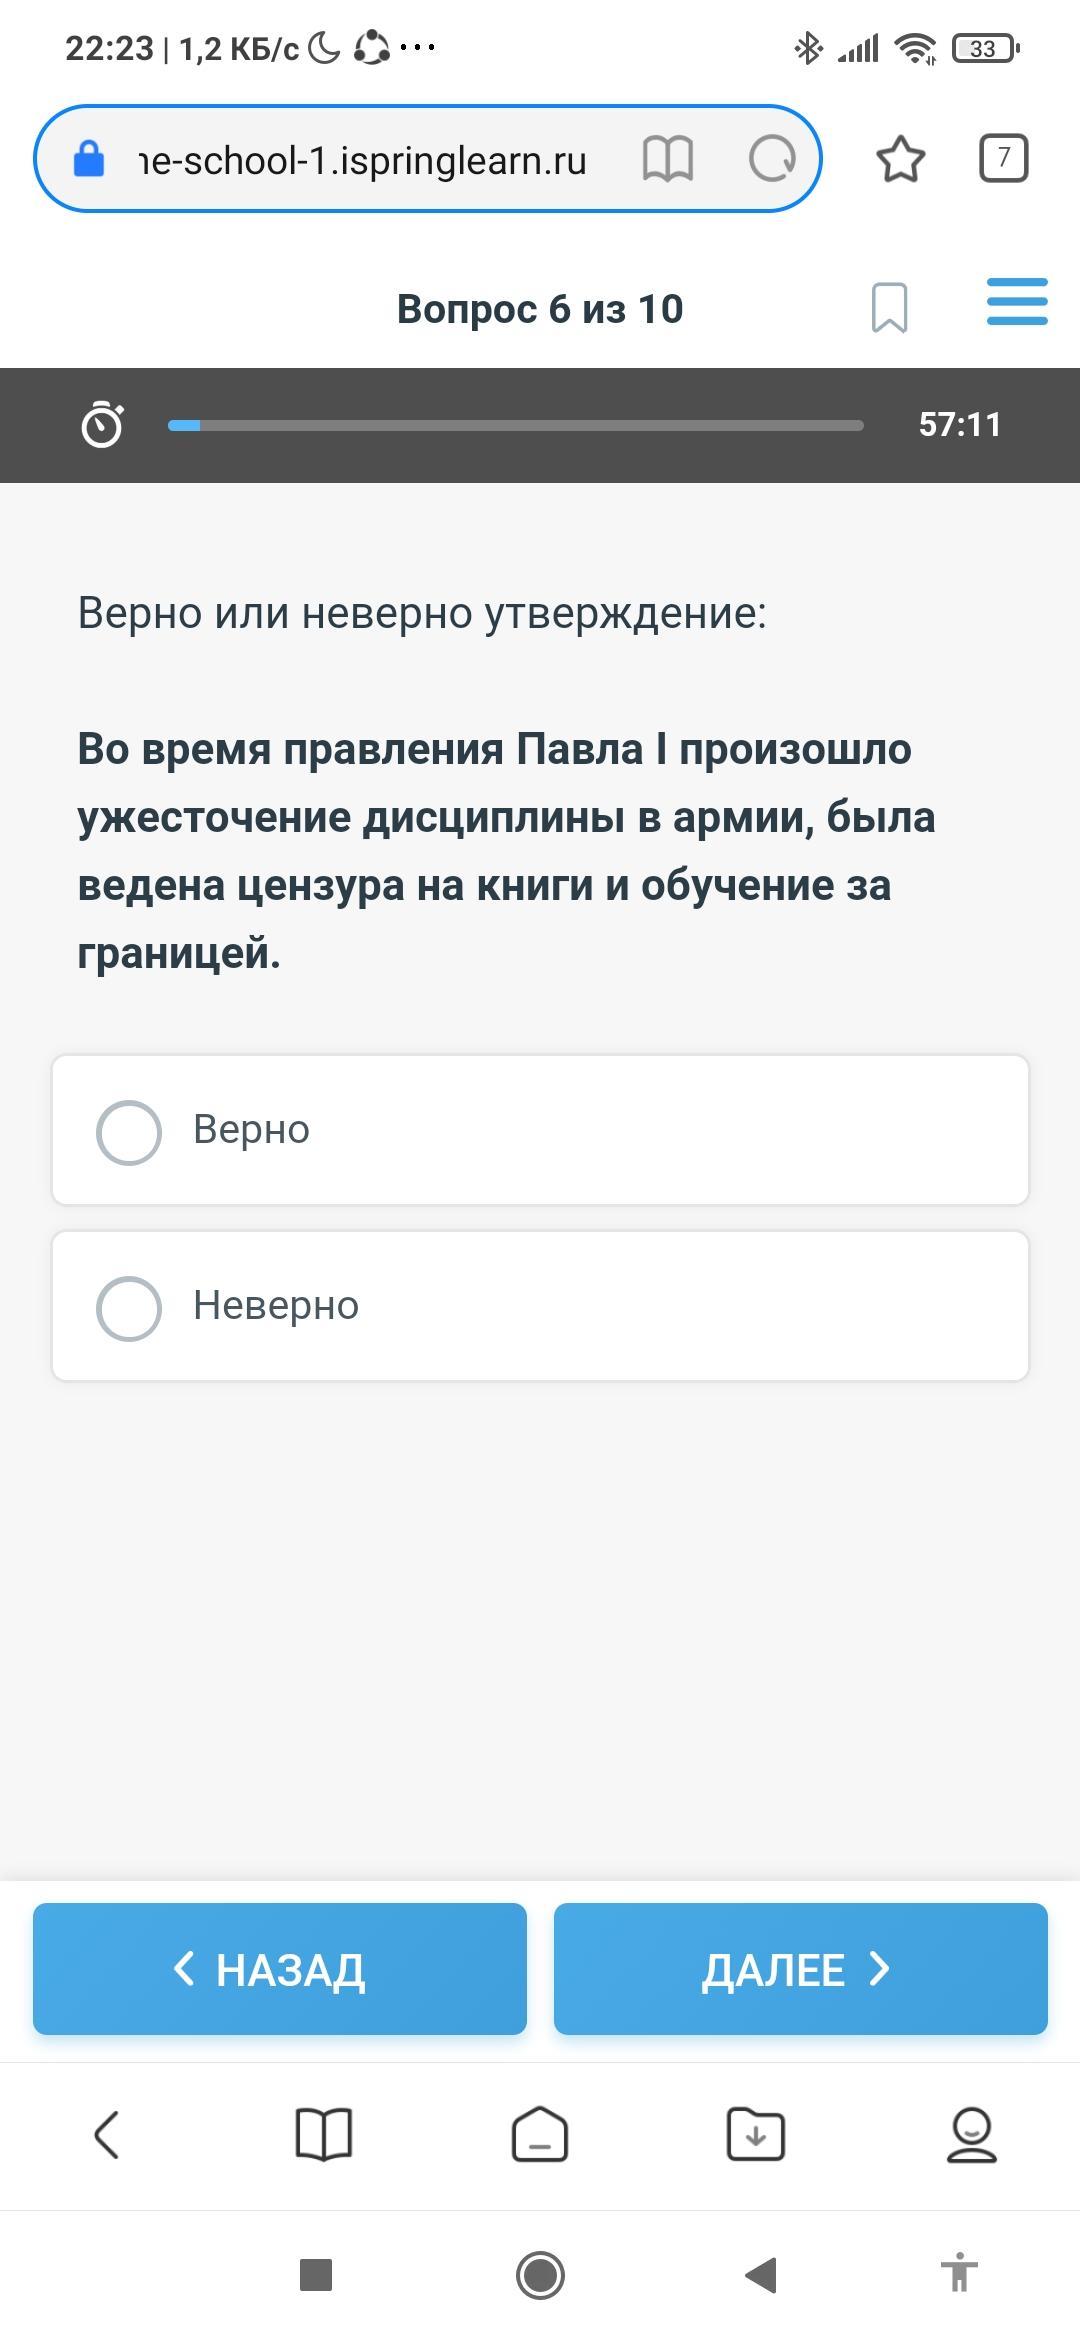Select the "Верно" radio option
Image resolution: width=1080 pixels, height=2340 pixels.
(x=540, y=1130)
